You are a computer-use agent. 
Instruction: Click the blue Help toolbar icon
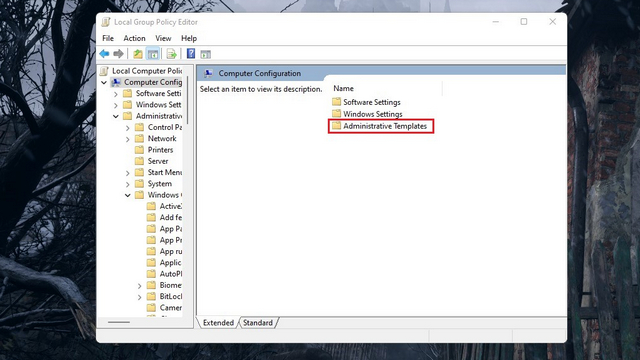(191, 53)
